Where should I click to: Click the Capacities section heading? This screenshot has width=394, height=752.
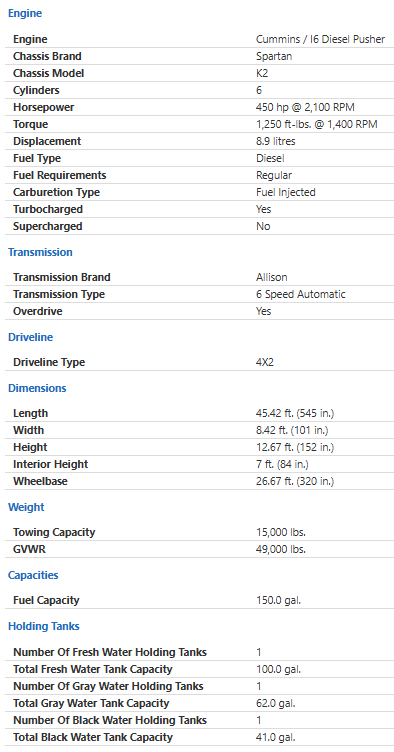click(33, 575)
